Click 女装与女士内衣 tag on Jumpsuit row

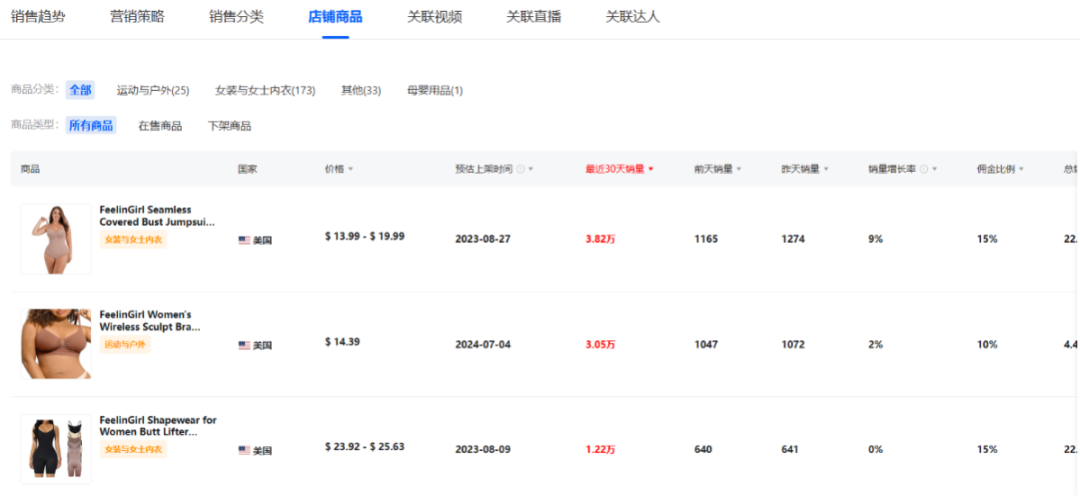(134, 240)
